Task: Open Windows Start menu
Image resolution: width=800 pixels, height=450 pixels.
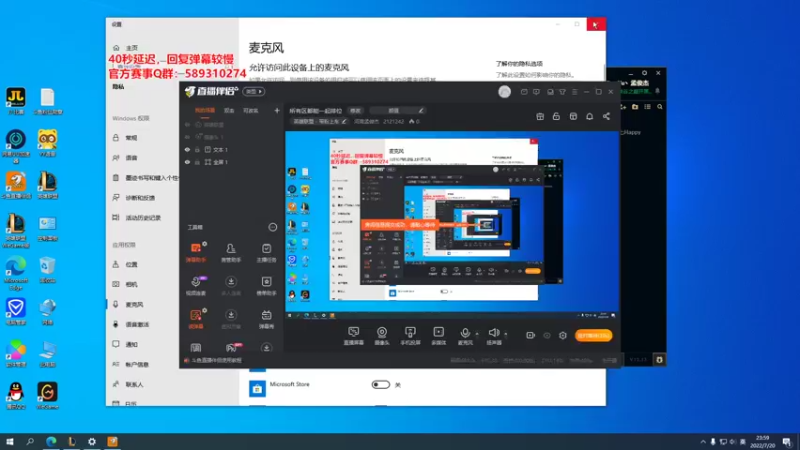Action: click(9, 441)
